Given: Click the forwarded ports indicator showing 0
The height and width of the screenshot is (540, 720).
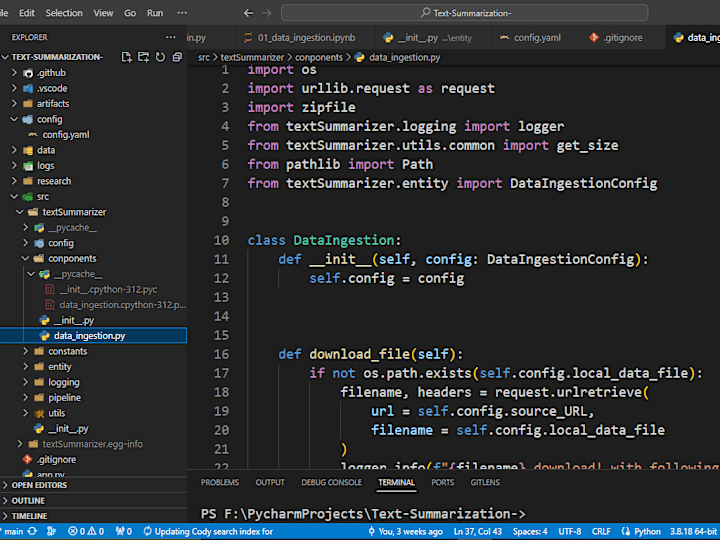Looking at the screenshot, I should (124, 531).
